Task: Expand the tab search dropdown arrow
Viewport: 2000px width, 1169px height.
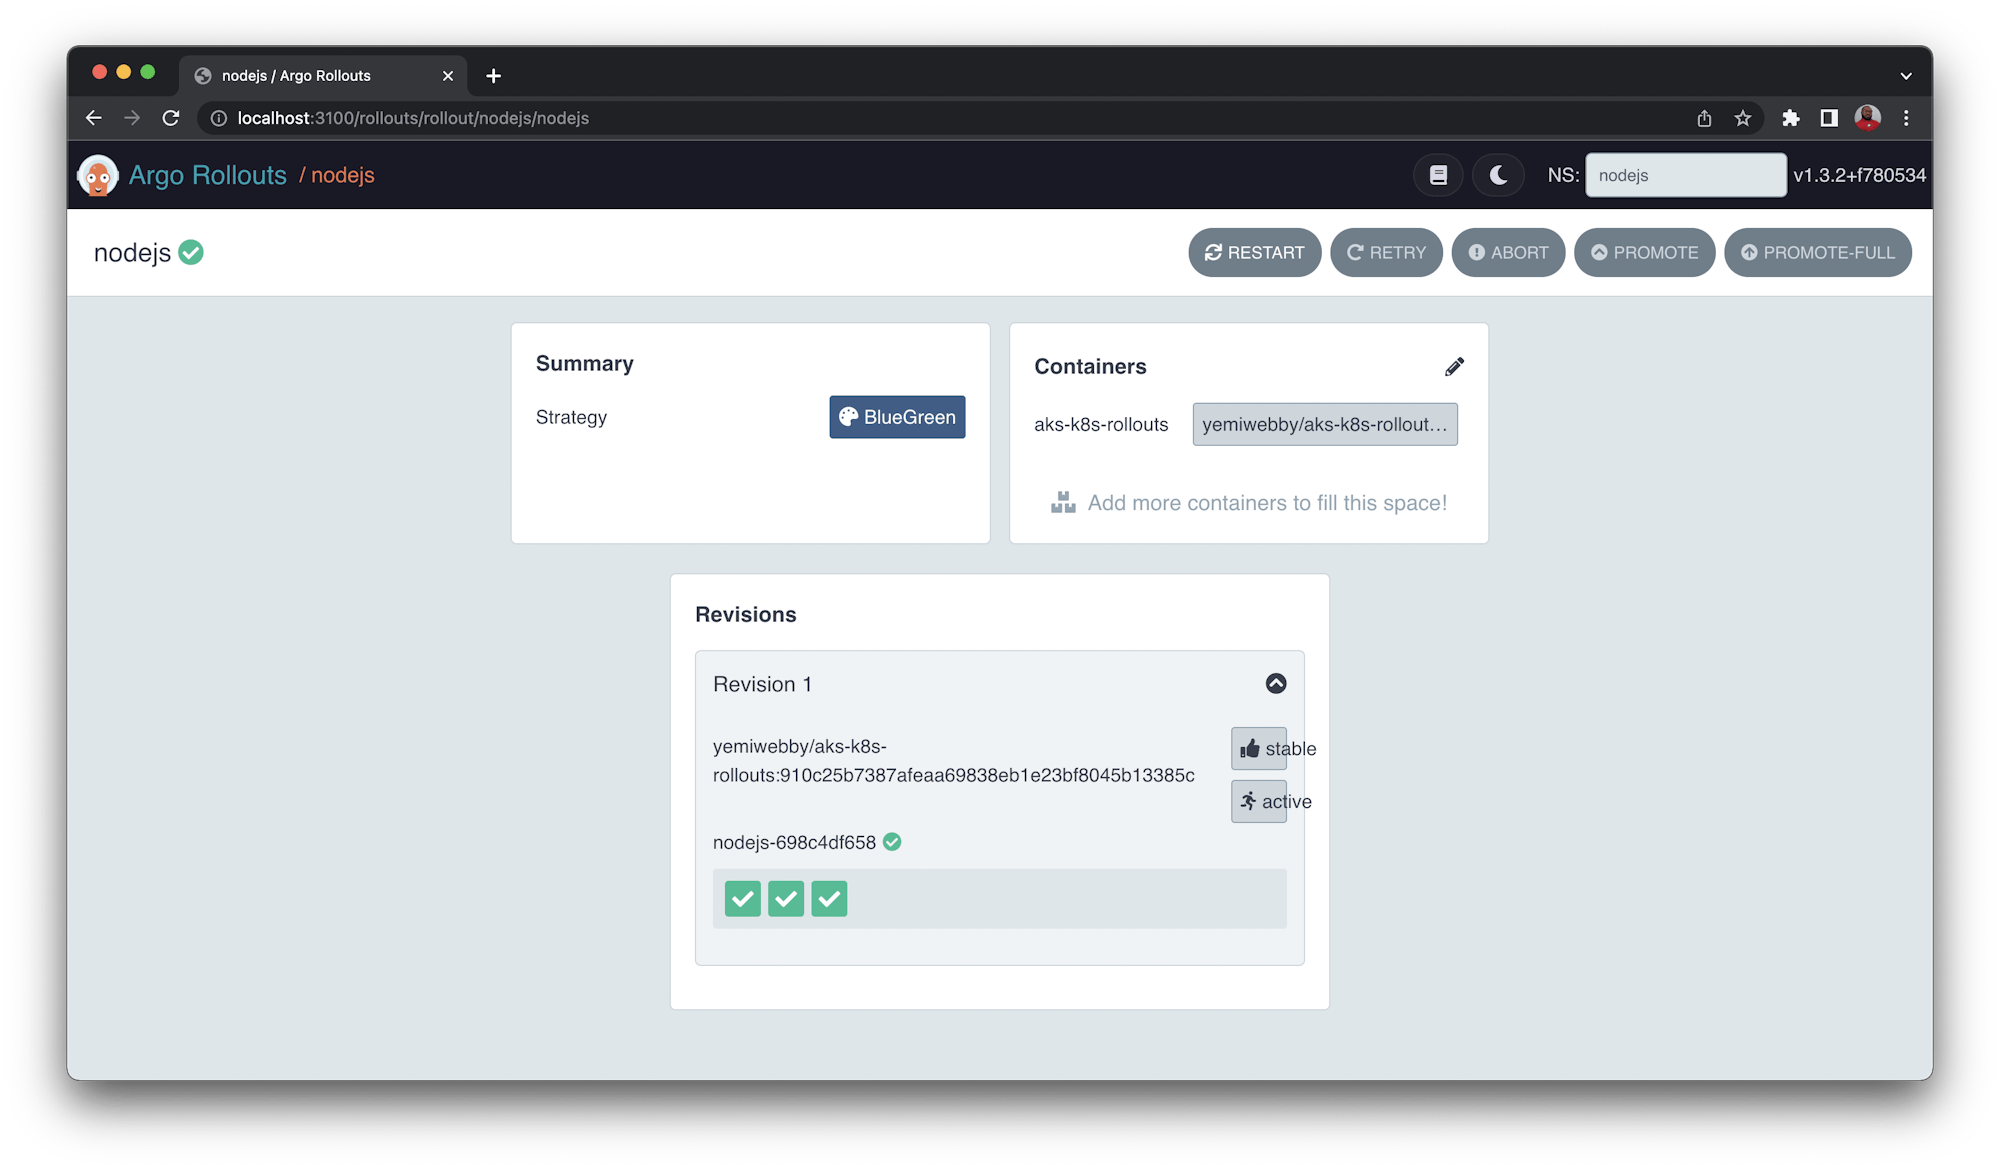Action: point(1906,76)
